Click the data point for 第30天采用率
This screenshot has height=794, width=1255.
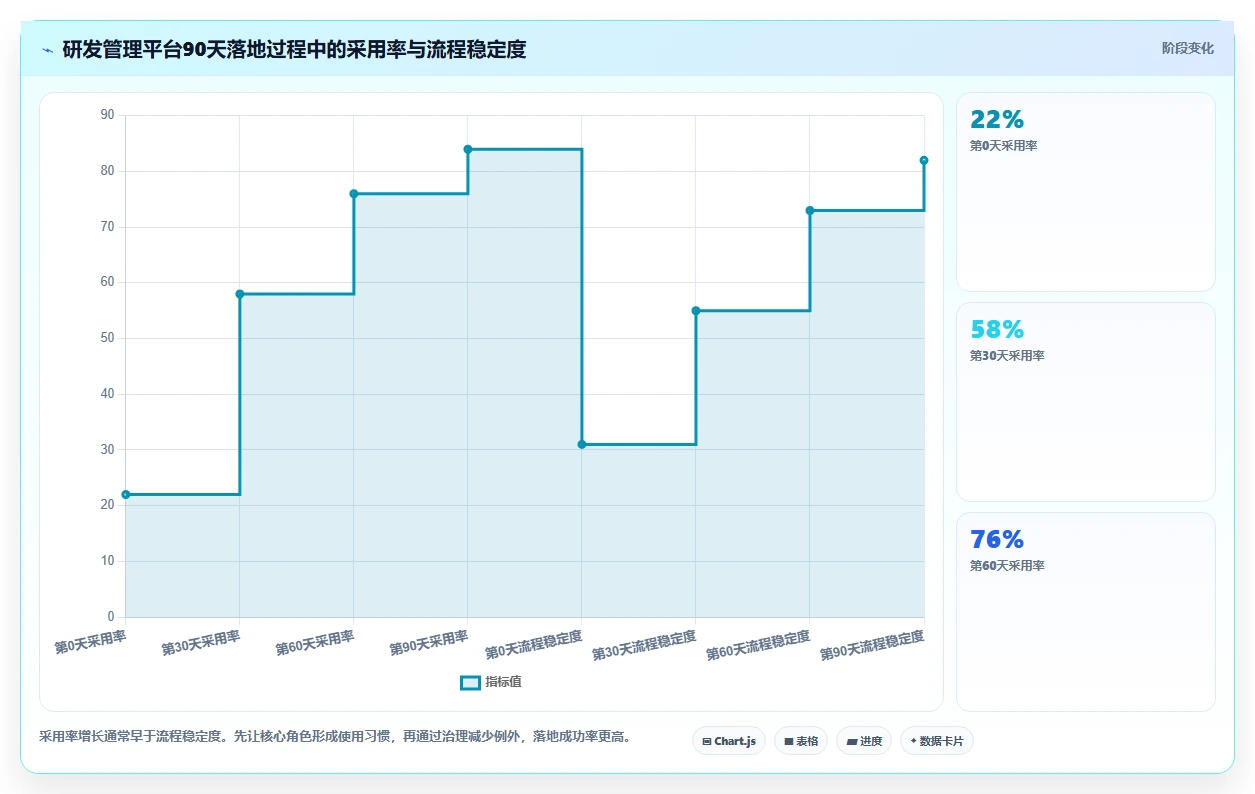click(240, 294)
